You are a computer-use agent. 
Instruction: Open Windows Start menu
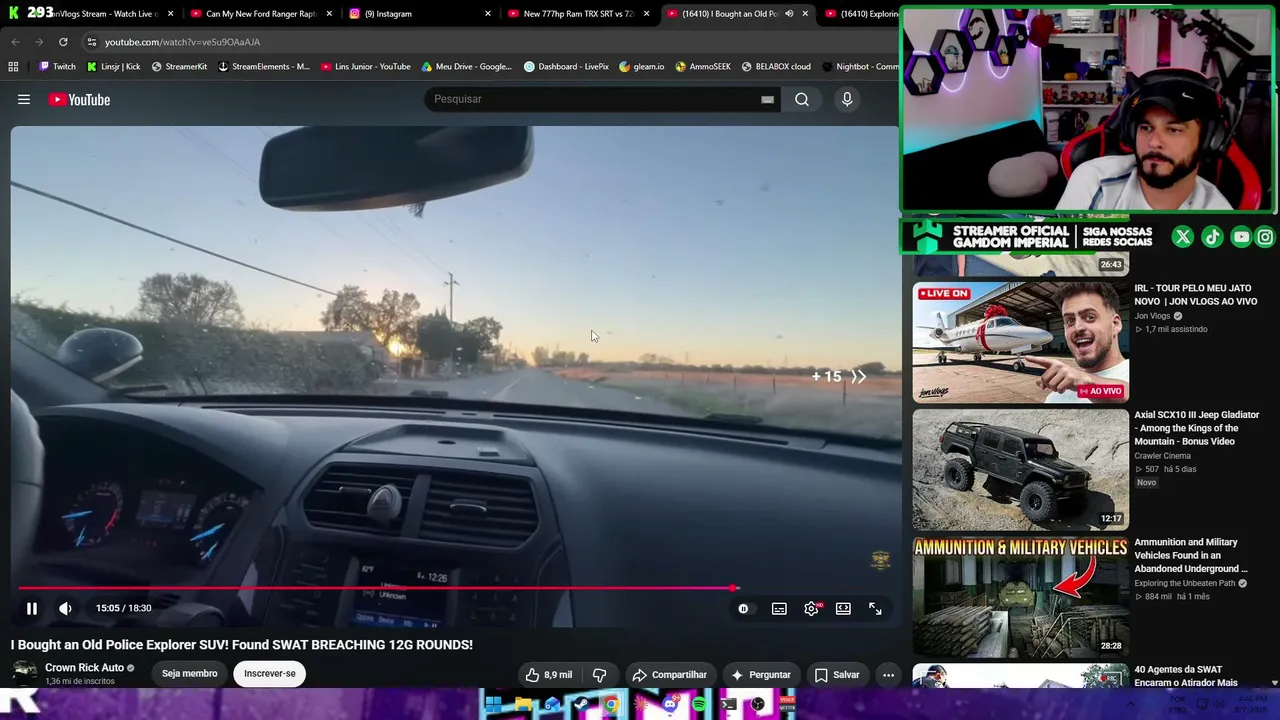[x=493, y=705]
